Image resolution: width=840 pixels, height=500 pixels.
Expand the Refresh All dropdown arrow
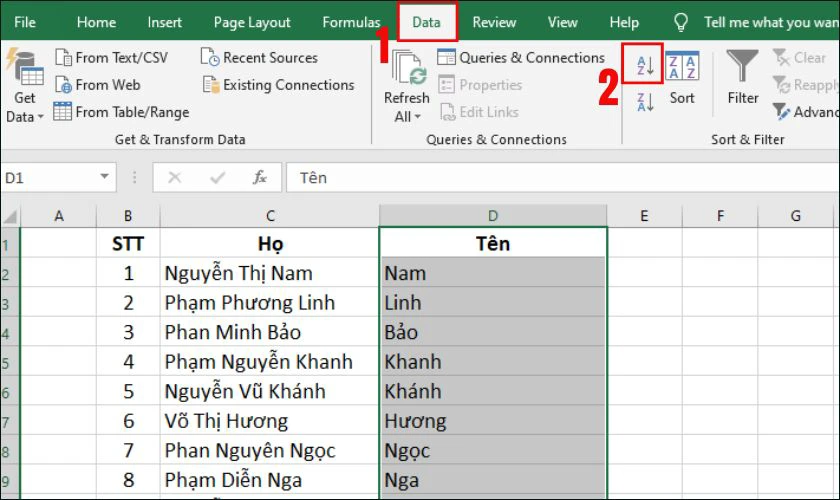418,117
